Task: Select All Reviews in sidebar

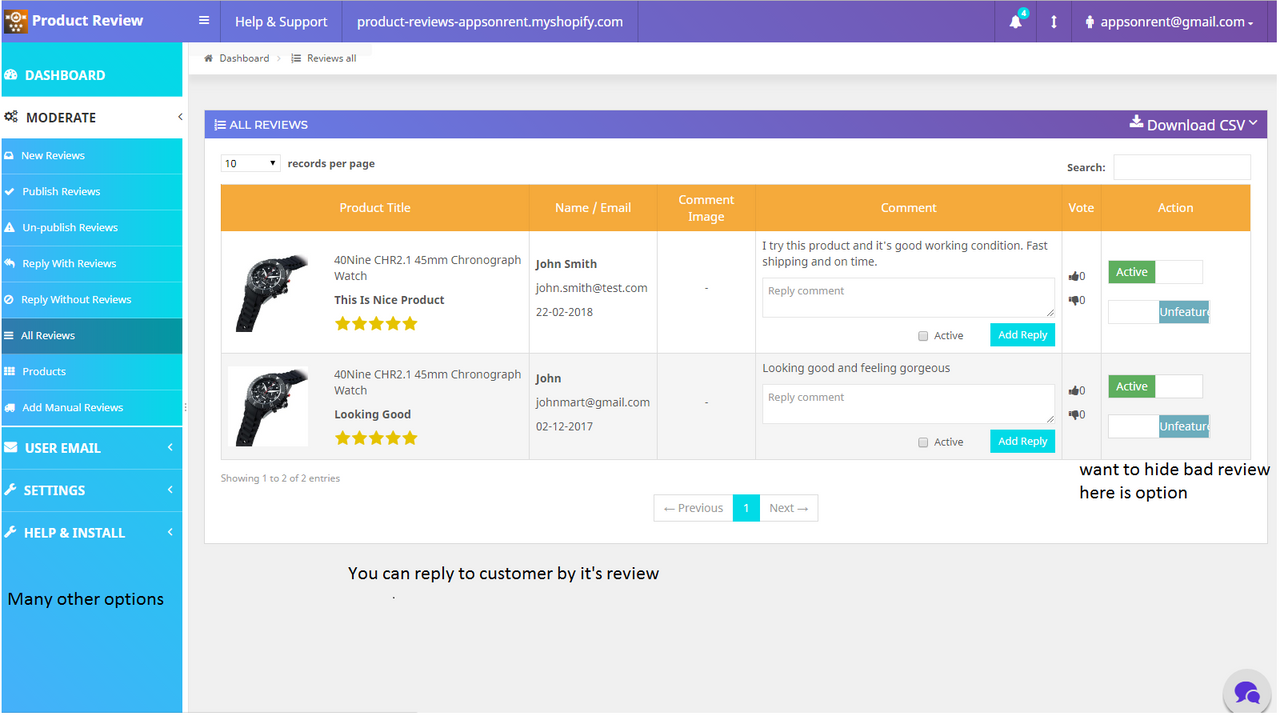Action: (x=92, y=336)
